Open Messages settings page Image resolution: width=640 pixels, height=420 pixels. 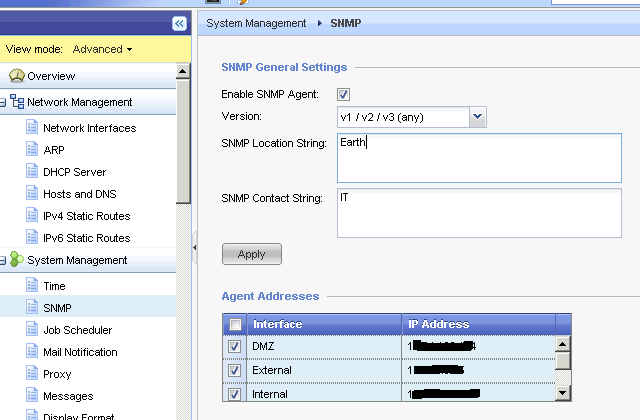click(68, 396)
